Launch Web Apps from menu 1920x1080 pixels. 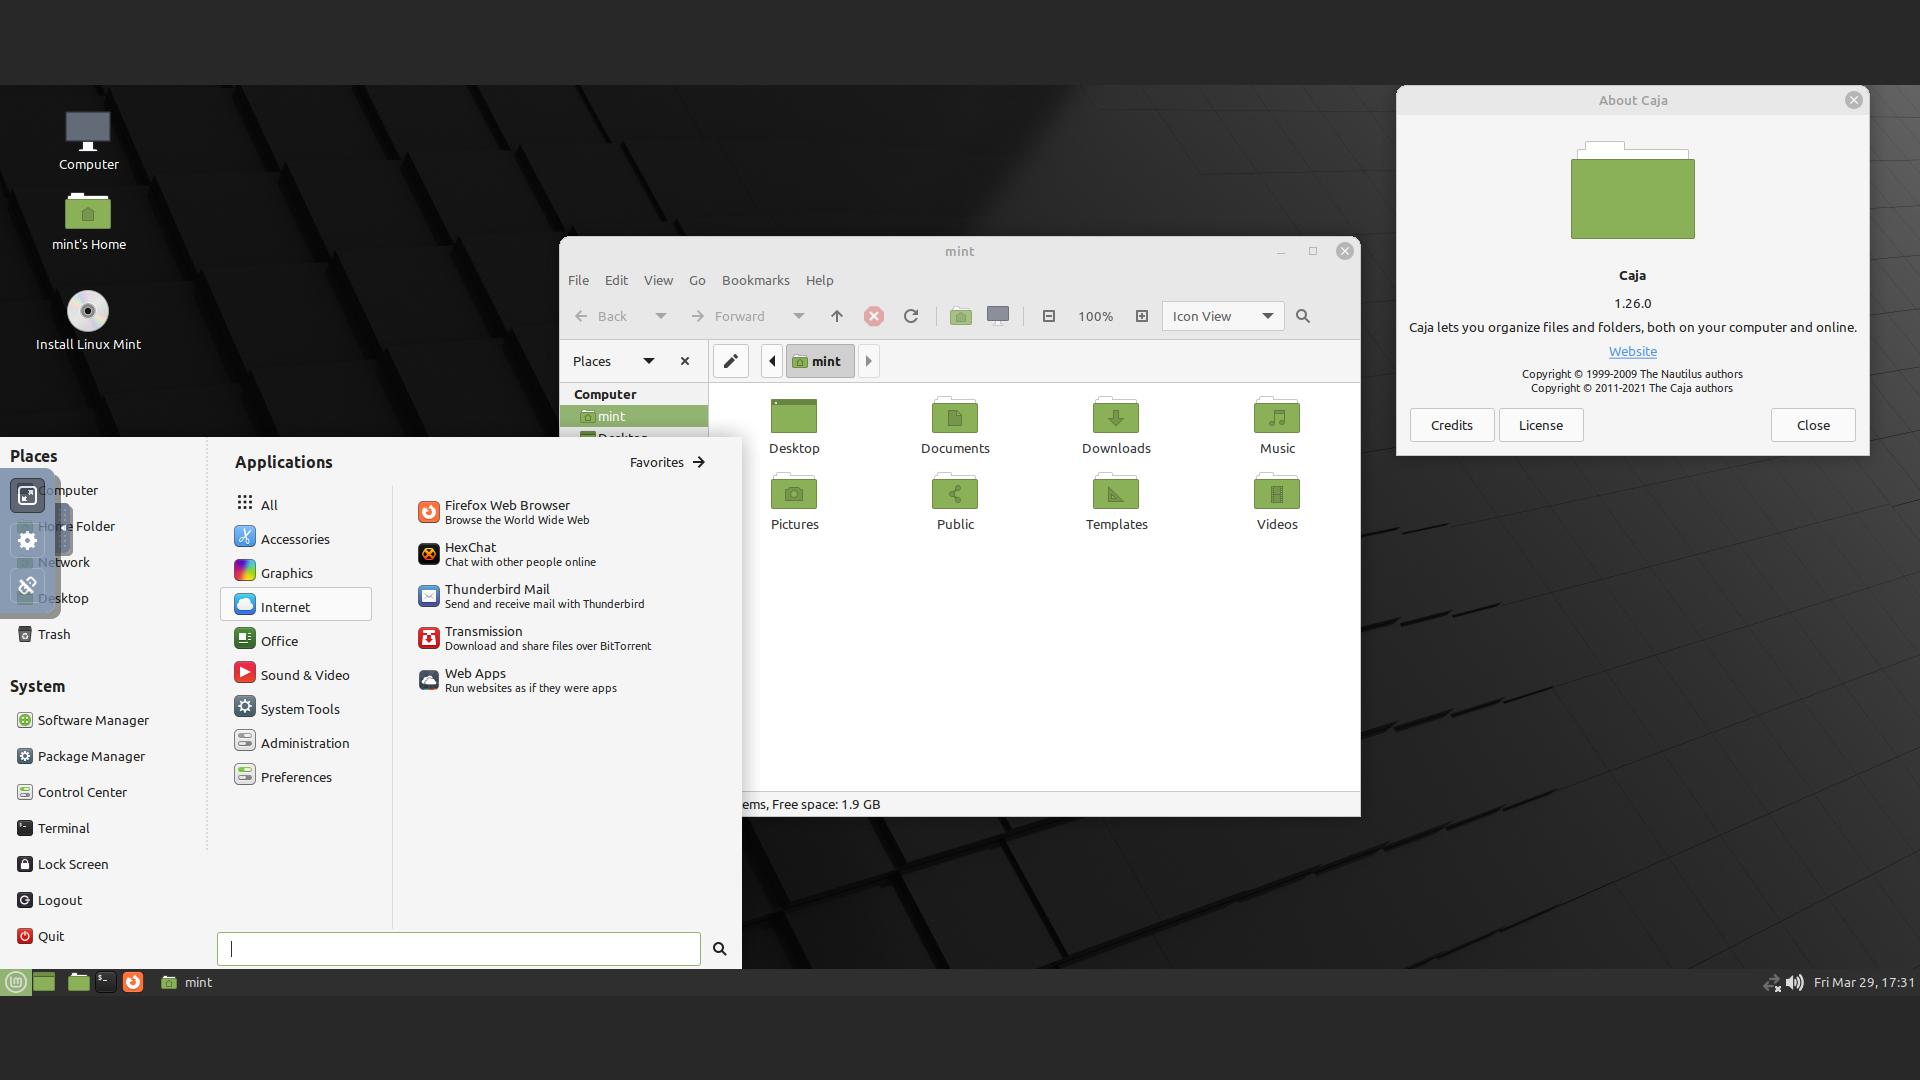click(x=518, y=680)
